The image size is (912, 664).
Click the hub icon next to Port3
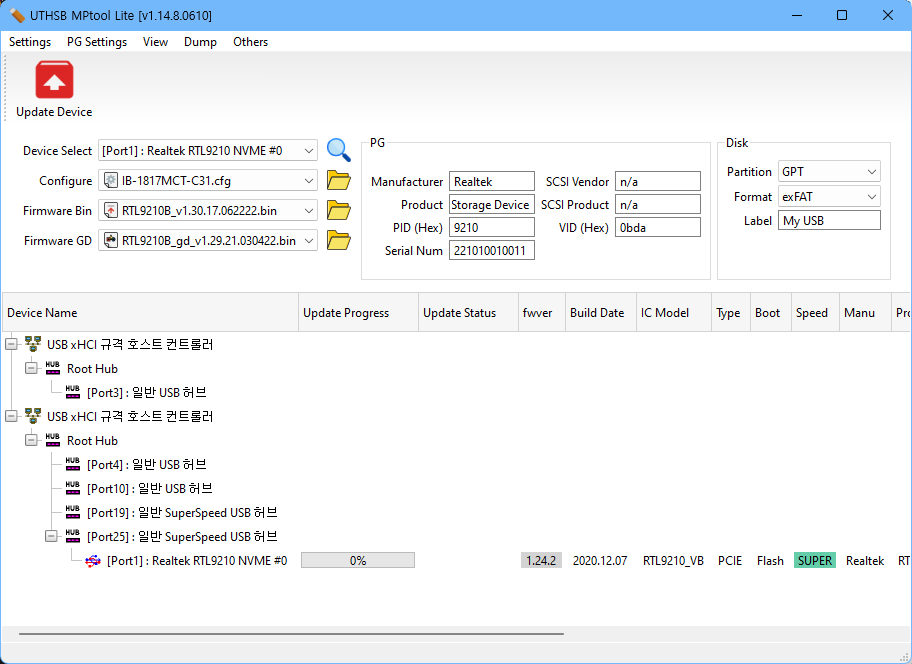73,392
